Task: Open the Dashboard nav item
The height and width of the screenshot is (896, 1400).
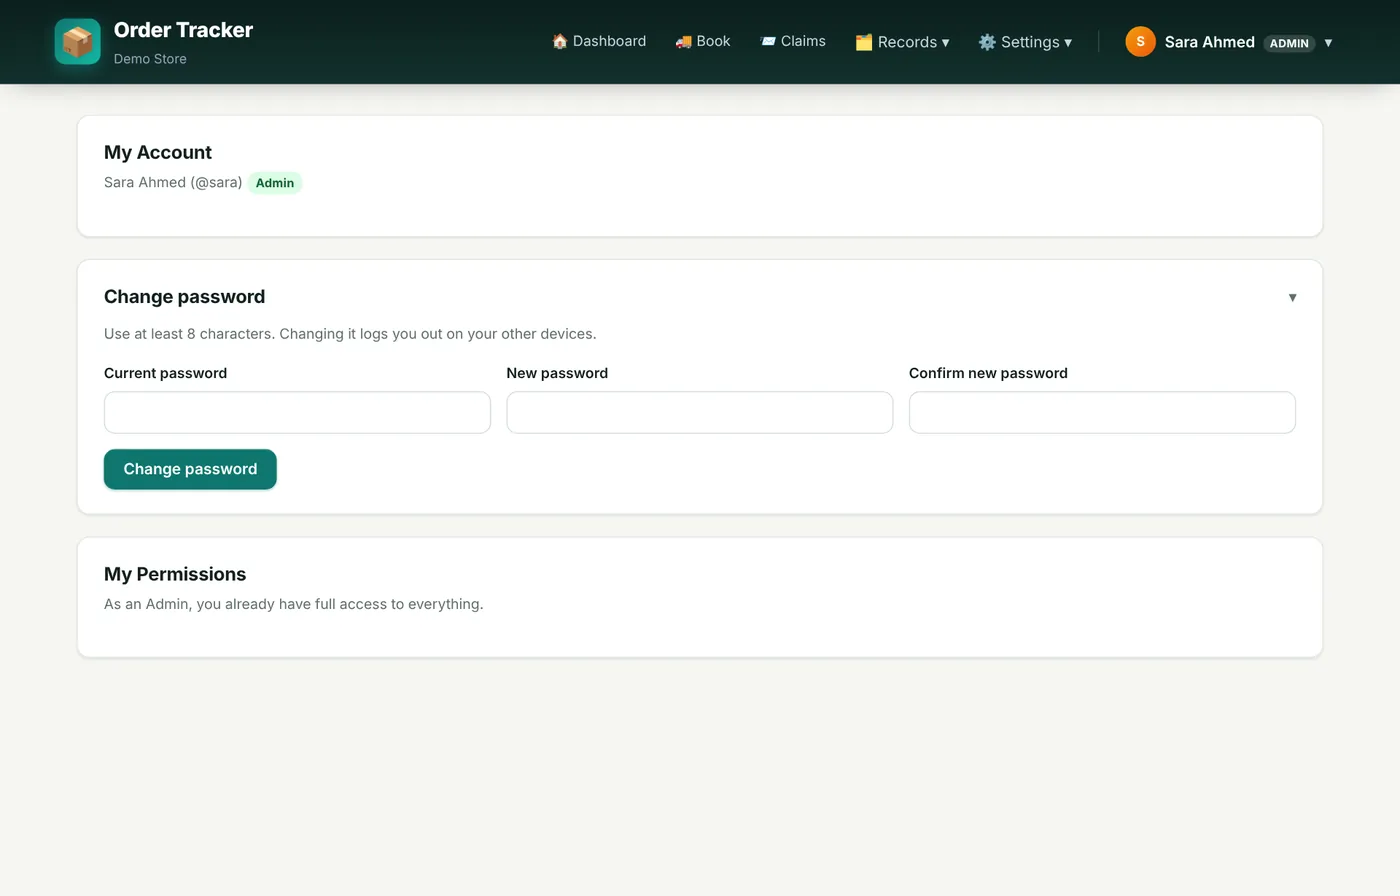Action: pos(599,41)
